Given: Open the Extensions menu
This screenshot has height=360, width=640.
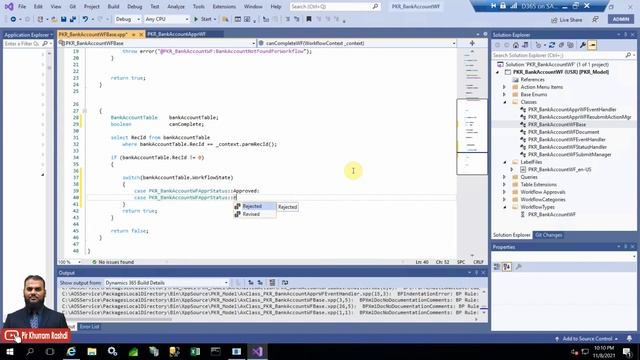Looking at the screenshot, I should (x=224, y=7).
